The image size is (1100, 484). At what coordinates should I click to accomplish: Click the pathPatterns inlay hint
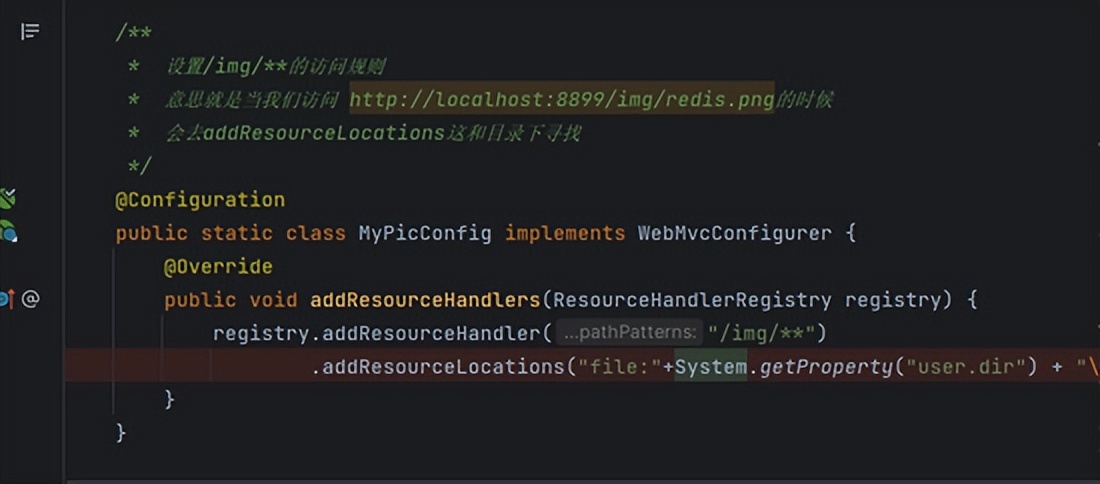point(629,333)
